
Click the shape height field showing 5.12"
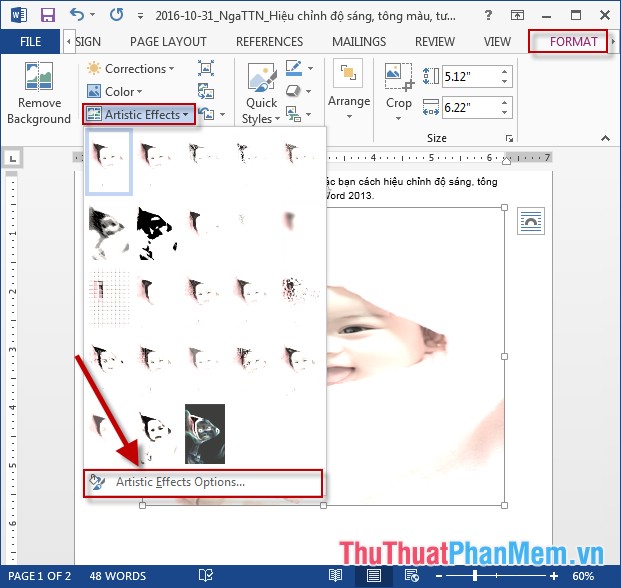pos(470,76)
